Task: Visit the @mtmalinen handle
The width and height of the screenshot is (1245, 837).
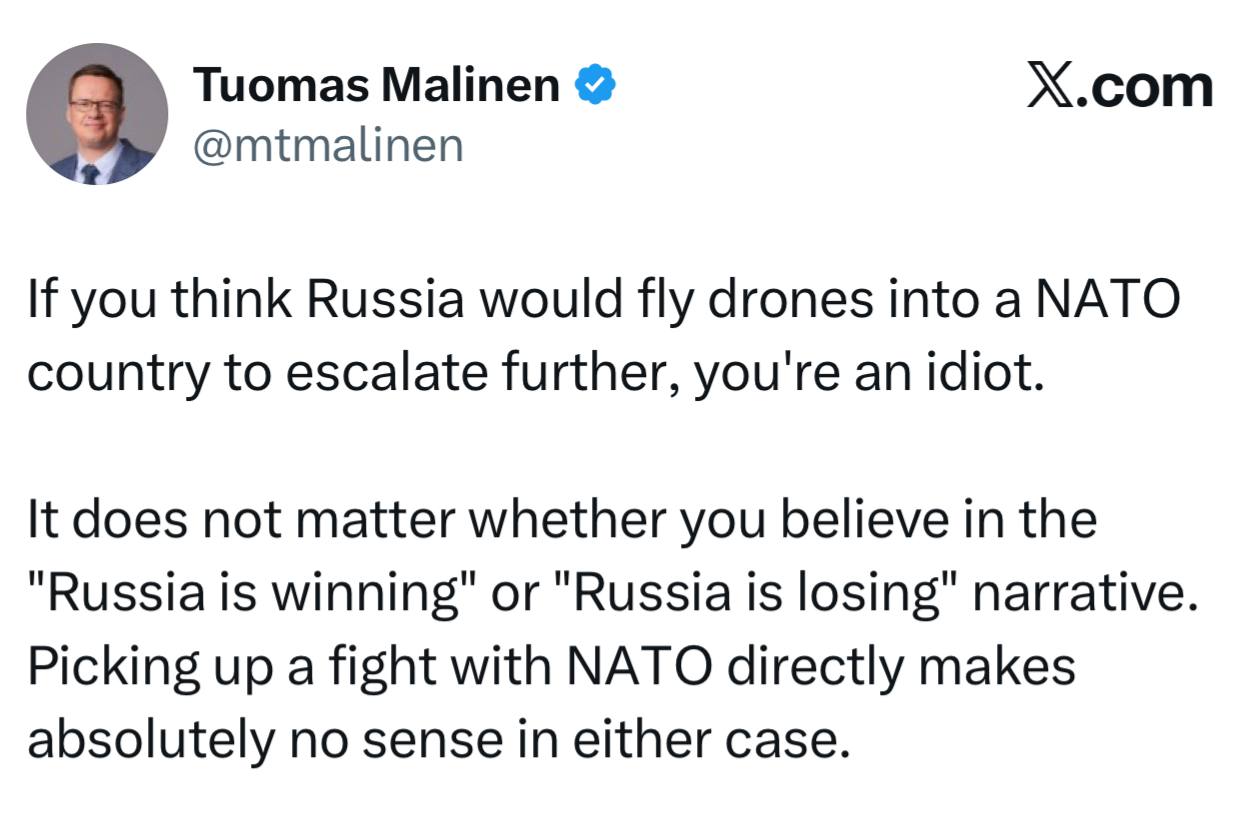Action: (x=327, y=147)
